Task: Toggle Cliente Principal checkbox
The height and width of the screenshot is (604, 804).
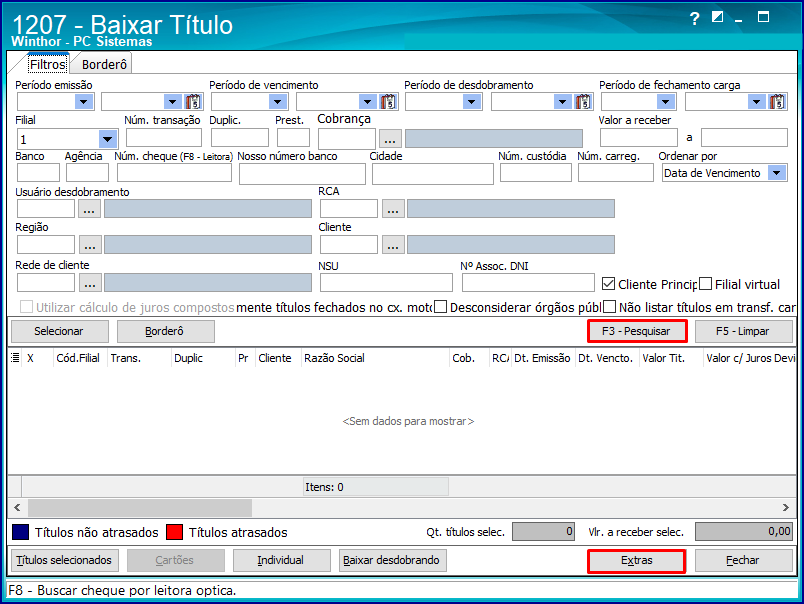Action: 609,284
